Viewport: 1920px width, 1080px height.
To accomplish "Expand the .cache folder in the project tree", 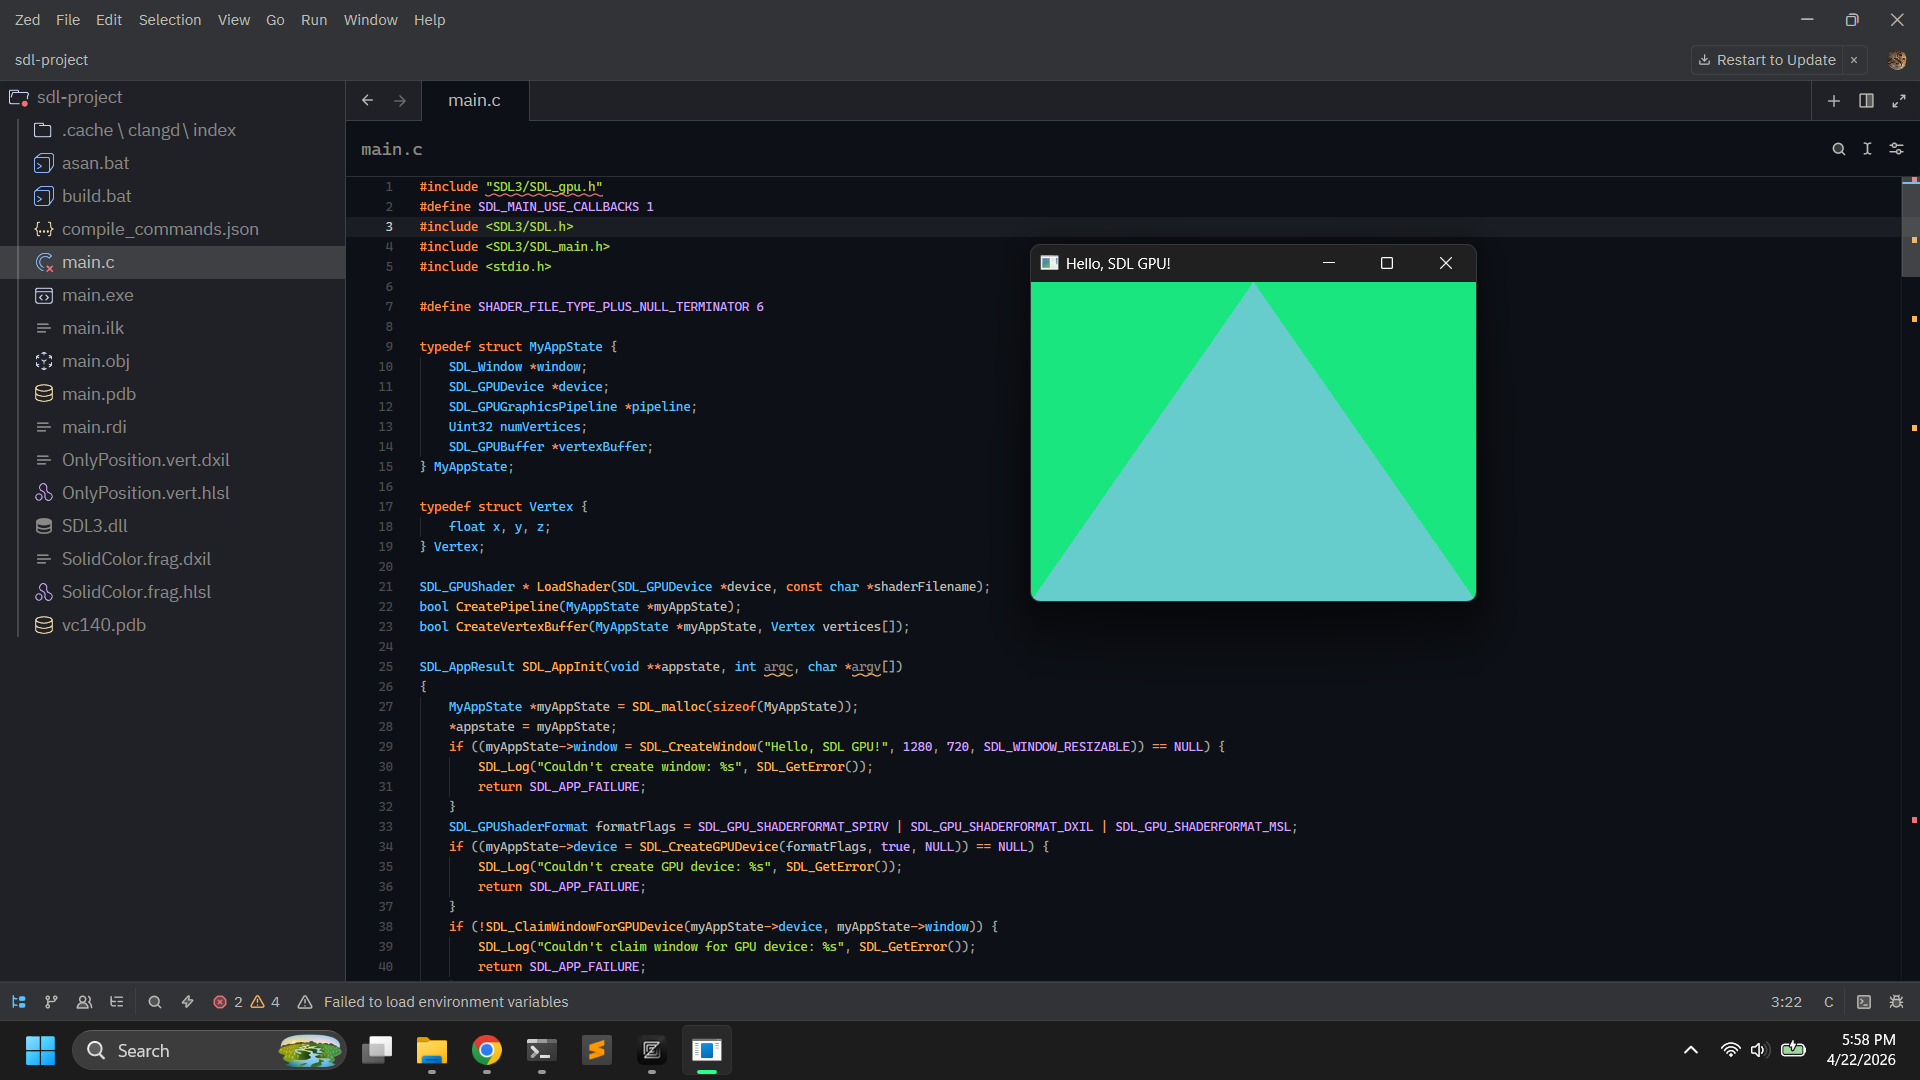I will pos(148,130).
